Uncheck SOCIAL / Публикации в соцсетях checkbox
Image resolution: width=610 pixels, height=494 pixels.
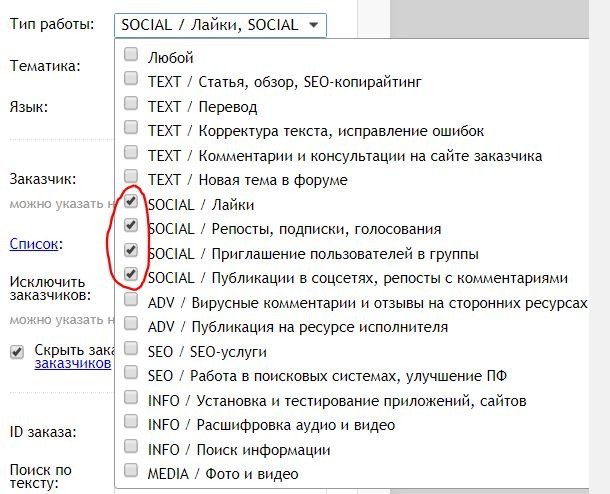pyautogui.click(x=131, y=275)
